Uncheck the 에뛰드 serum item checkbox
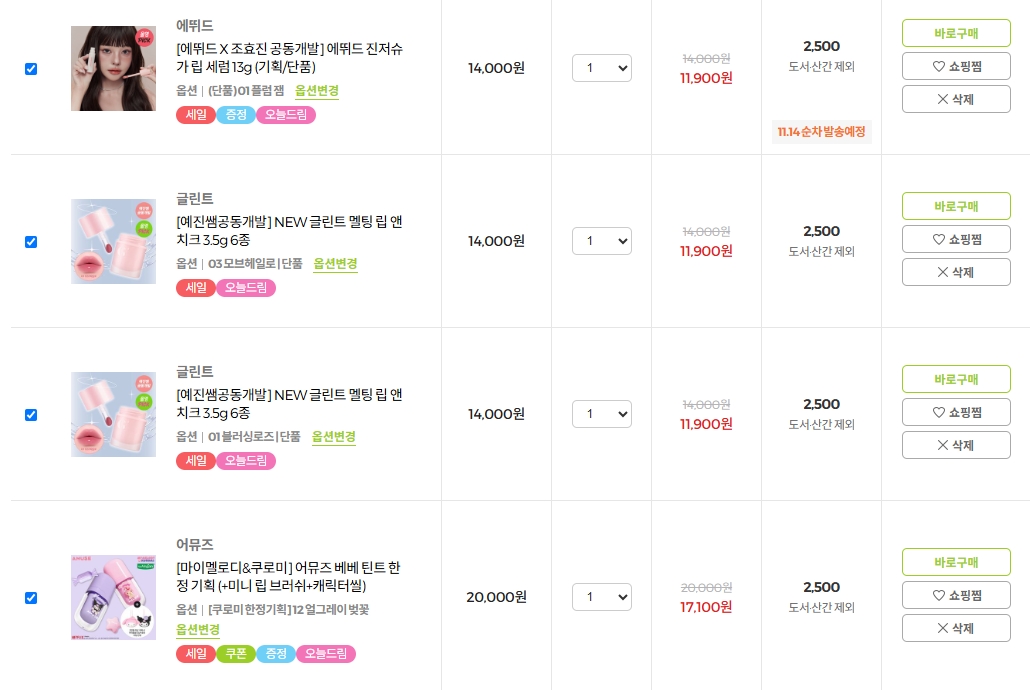 pos(31,69)
